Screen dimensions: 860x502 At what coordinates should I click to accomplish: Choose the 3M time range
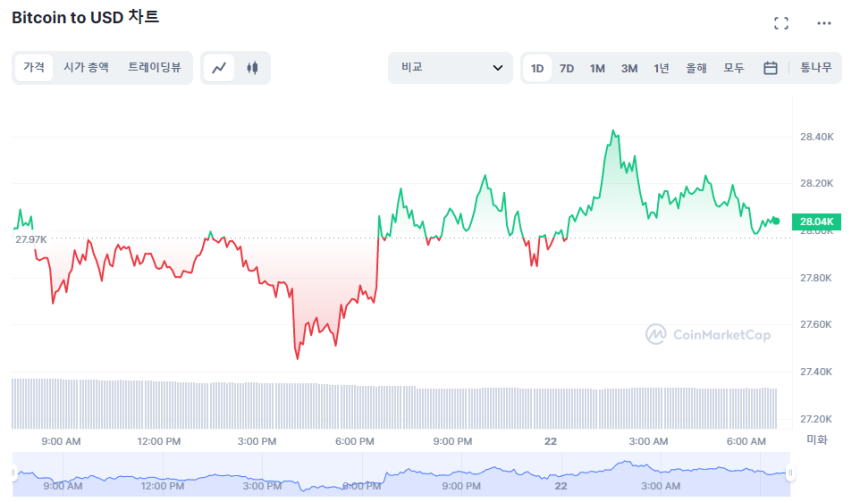(x=629, y=68)
